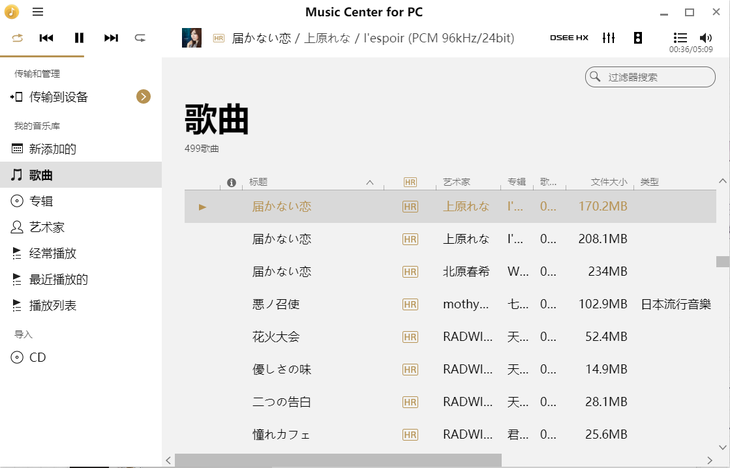Select the song 優しさの味
The height and width of the screenshot is (468, 730).
pos(450,369)
